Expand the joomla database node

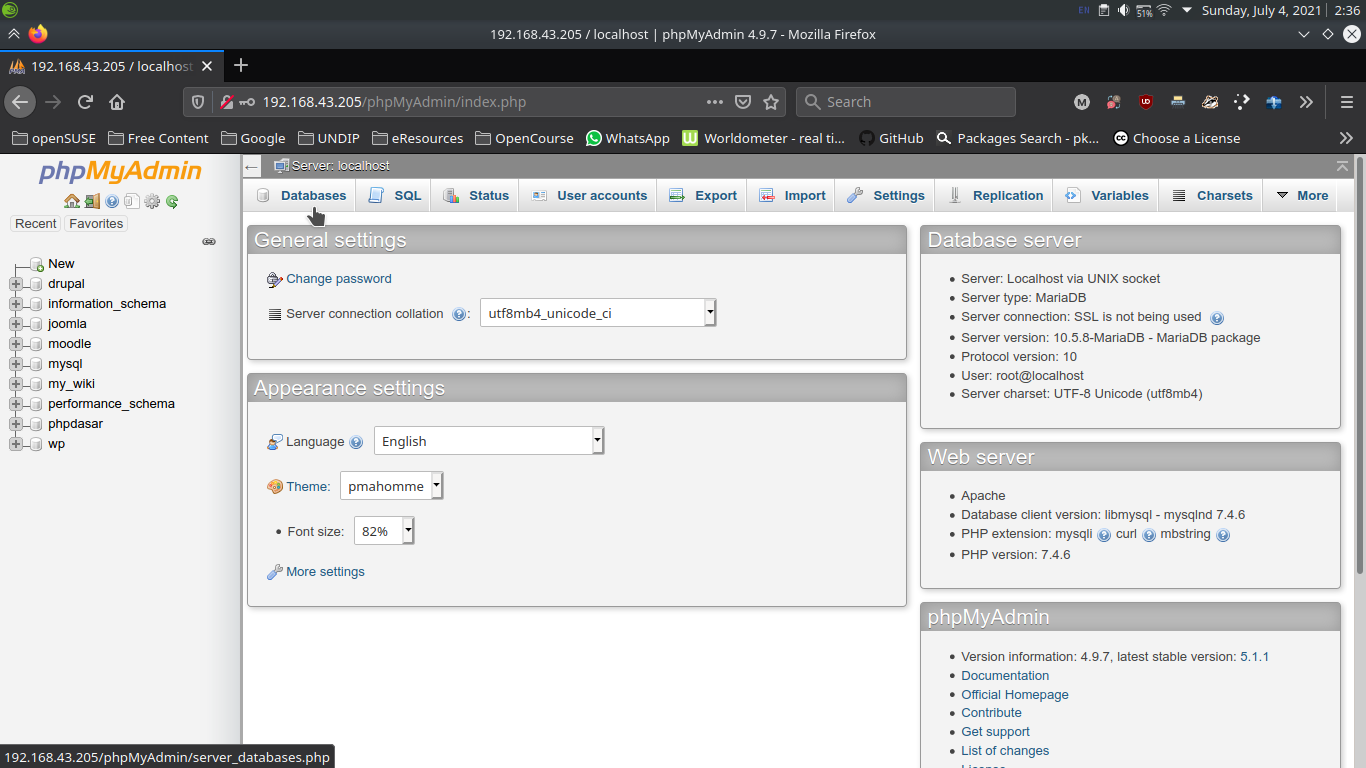click(15, 324)
